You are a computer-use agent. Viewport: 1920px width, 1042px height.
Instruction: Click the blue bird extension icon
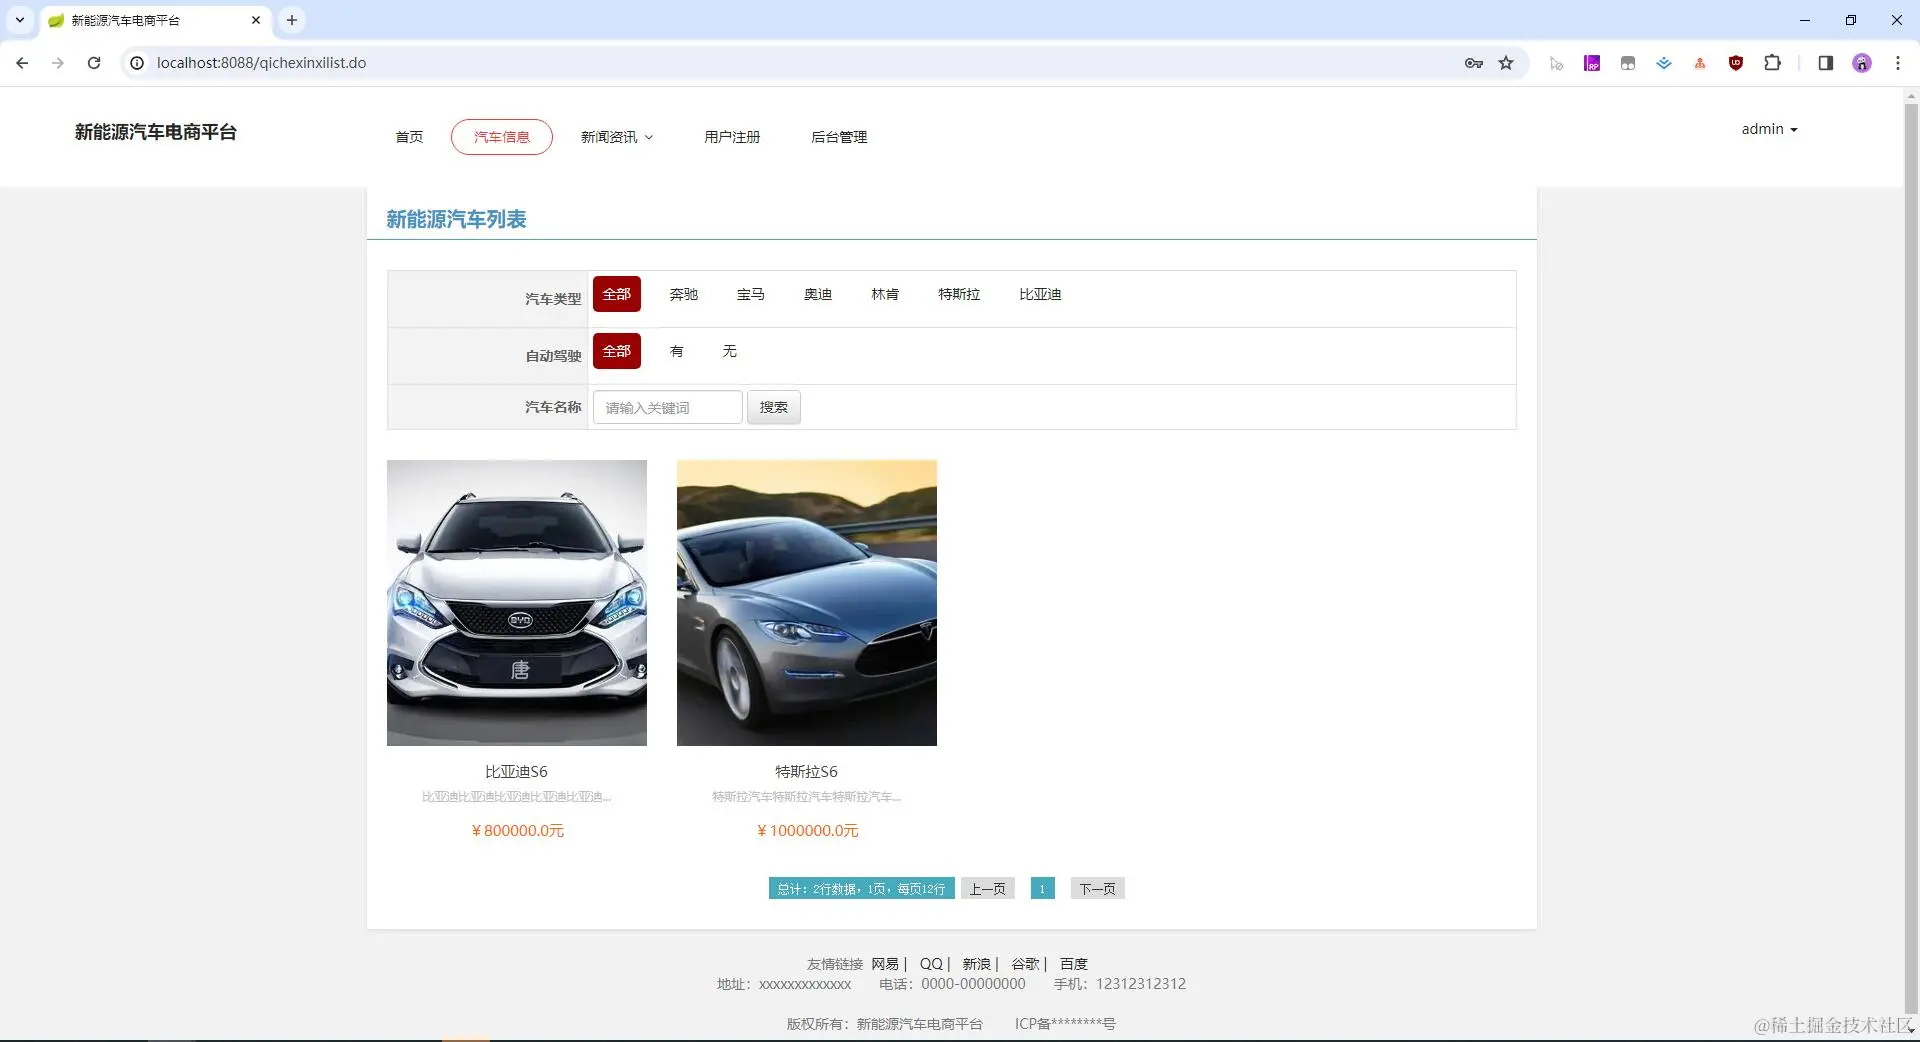tap(1664, 63)
